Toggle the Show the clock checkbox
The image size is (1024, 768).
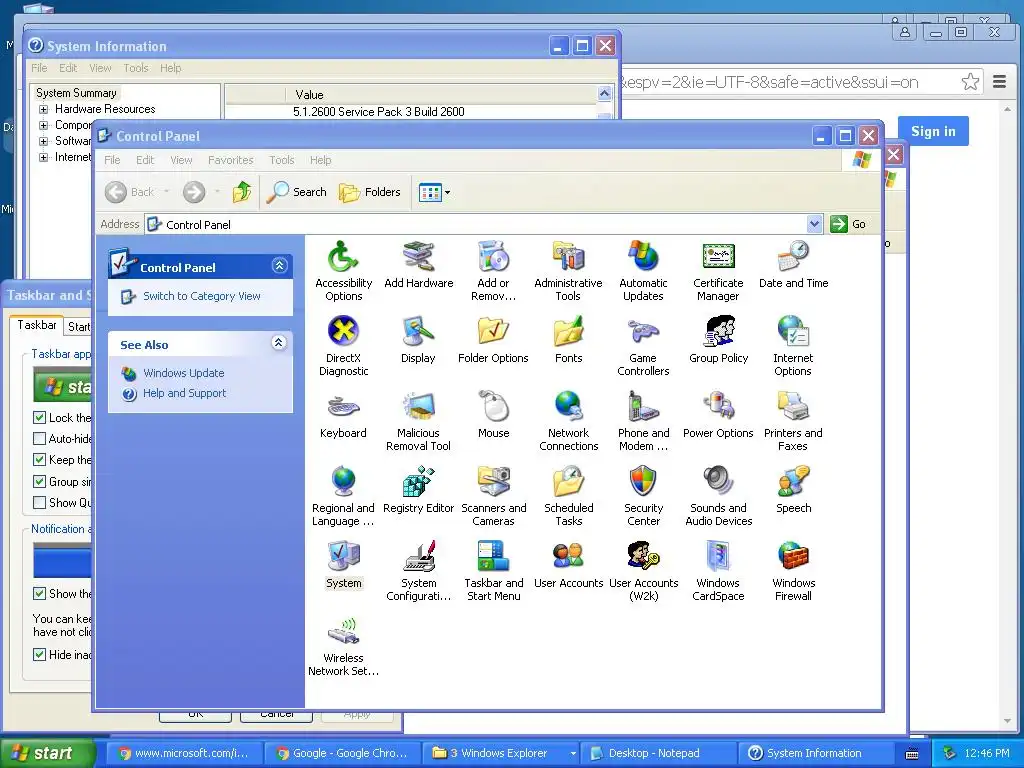(39, 593)
